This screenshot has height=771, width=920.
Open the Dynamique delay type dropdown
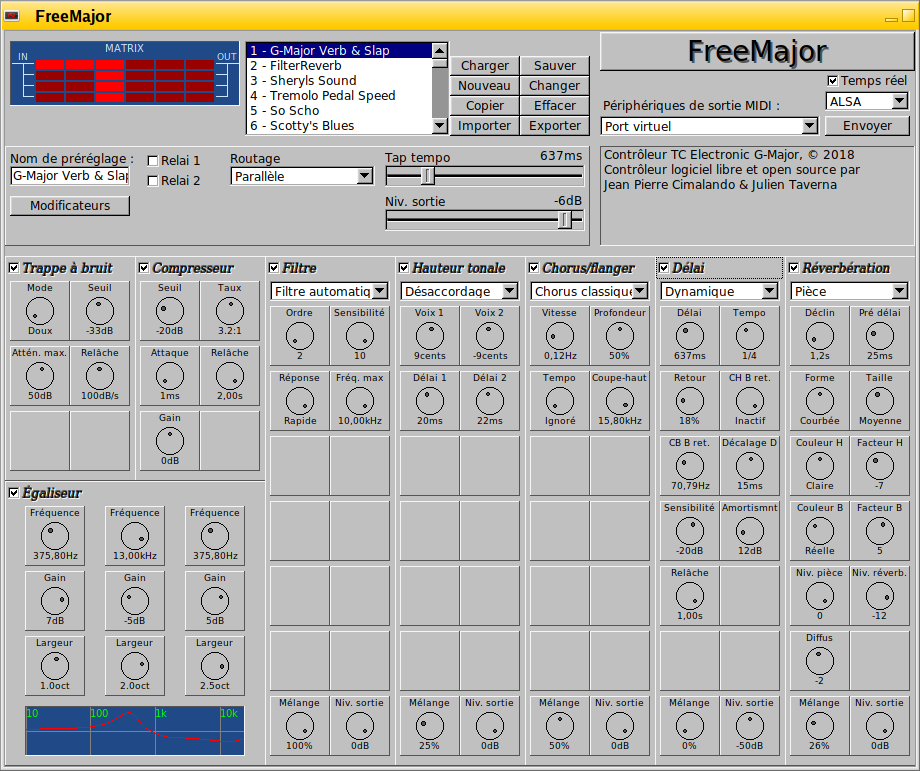pos(719,291)
